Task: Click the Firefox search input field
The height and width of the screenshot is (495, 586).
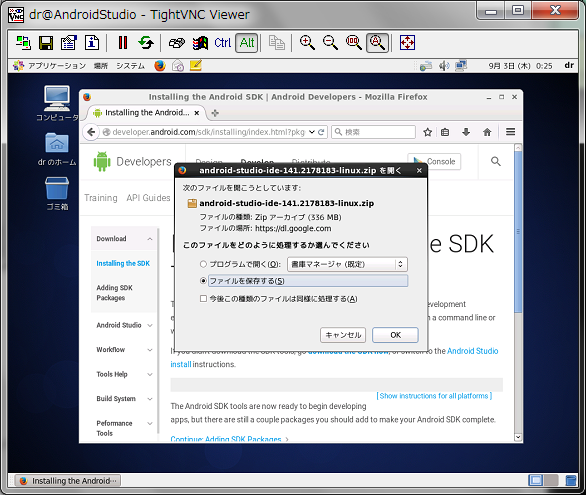Action: coord(374,132)
